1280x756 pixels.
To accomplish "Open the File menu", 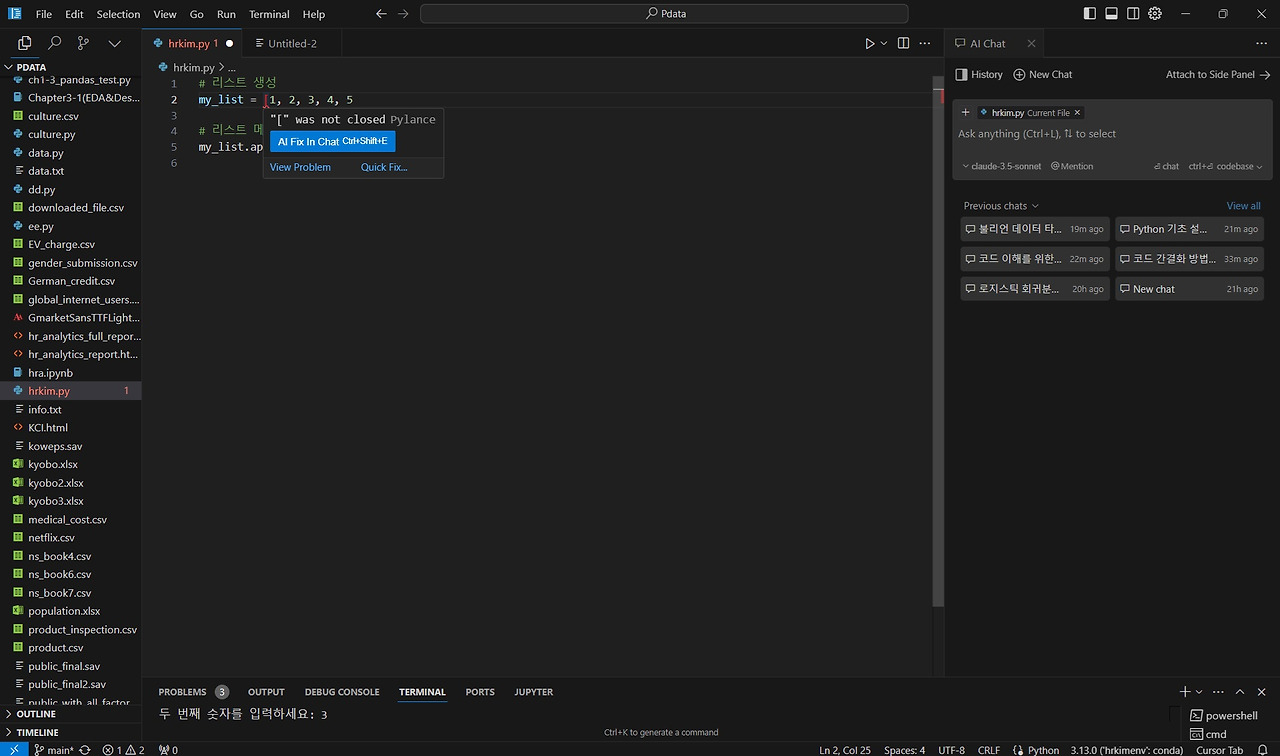I will click(44, 14).
